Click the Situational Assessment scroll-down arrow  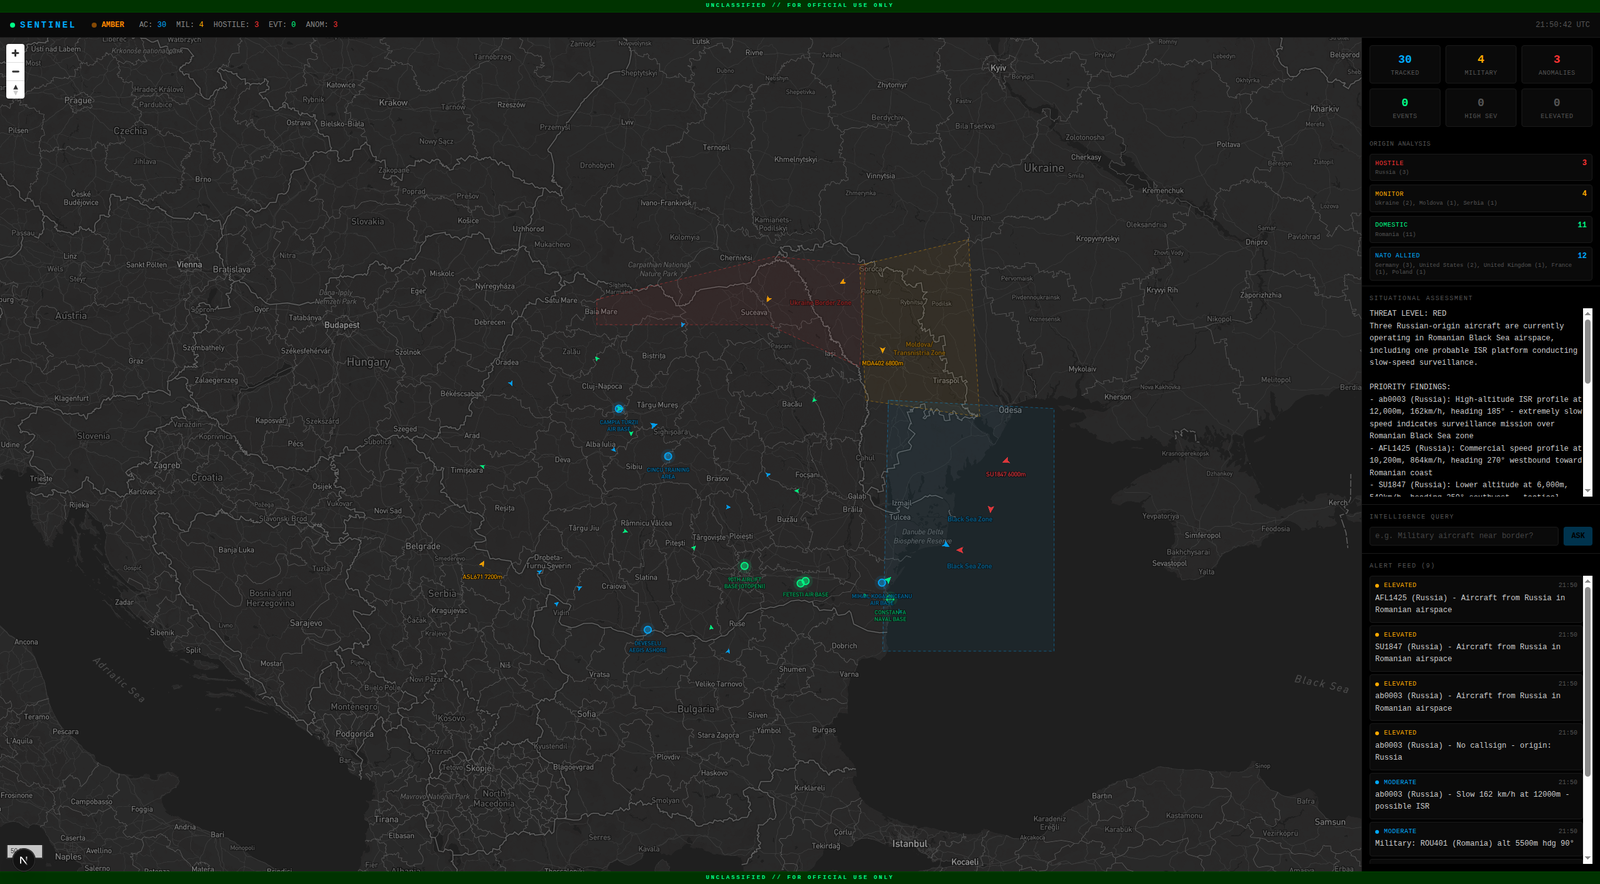pyautogui.click(x=1587, y=492)
